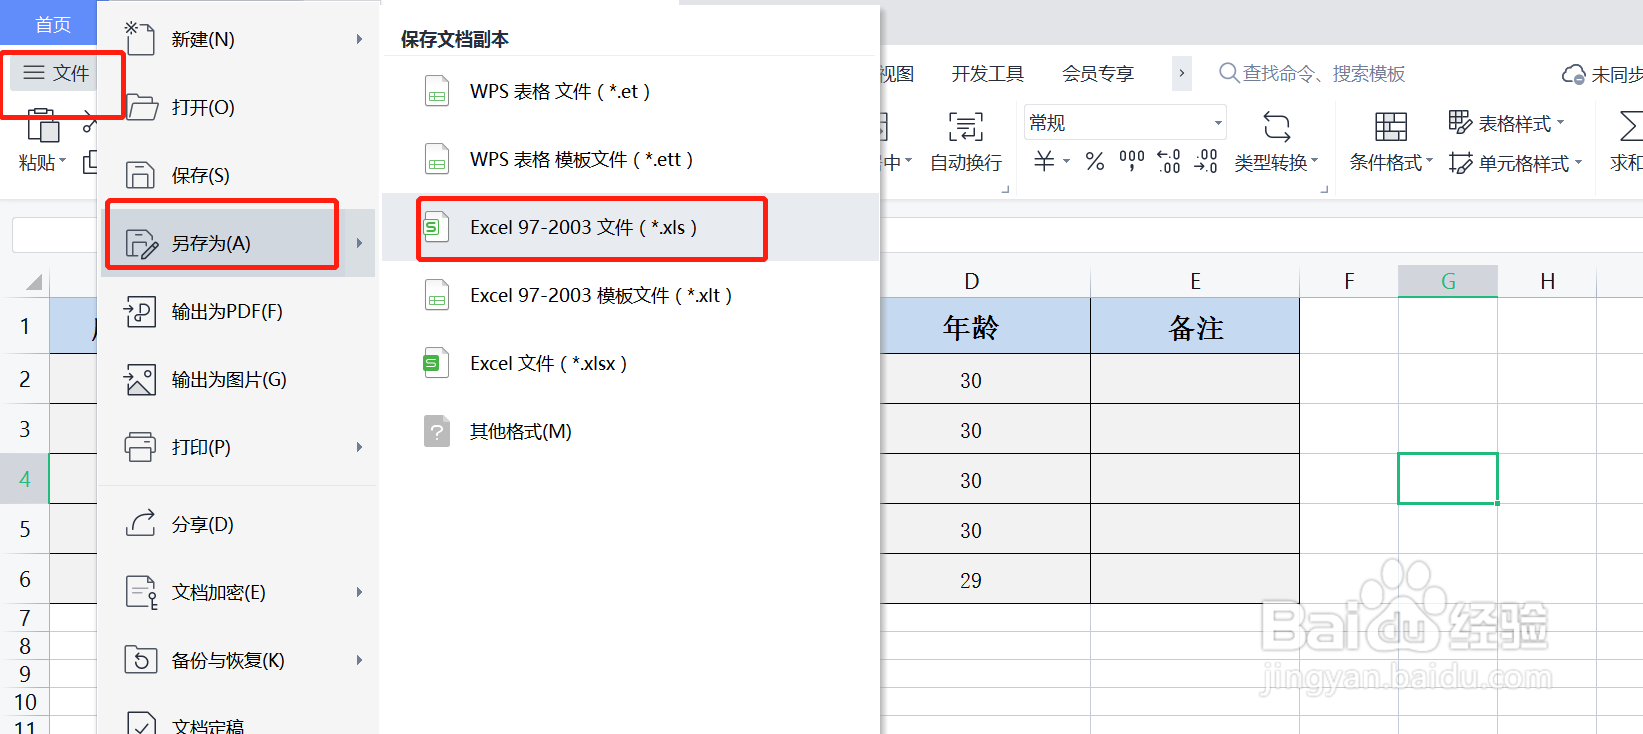Click the decrease decimal places icon
This screenshot has height=734, width=1643.
point(1206,161)
